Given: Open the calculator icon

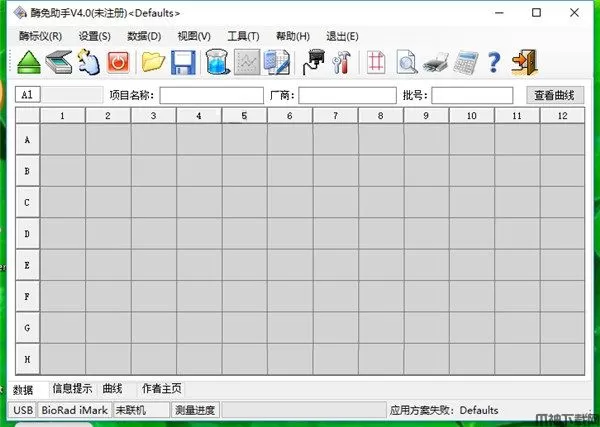Looking at the screenshot, I should 463,62.
